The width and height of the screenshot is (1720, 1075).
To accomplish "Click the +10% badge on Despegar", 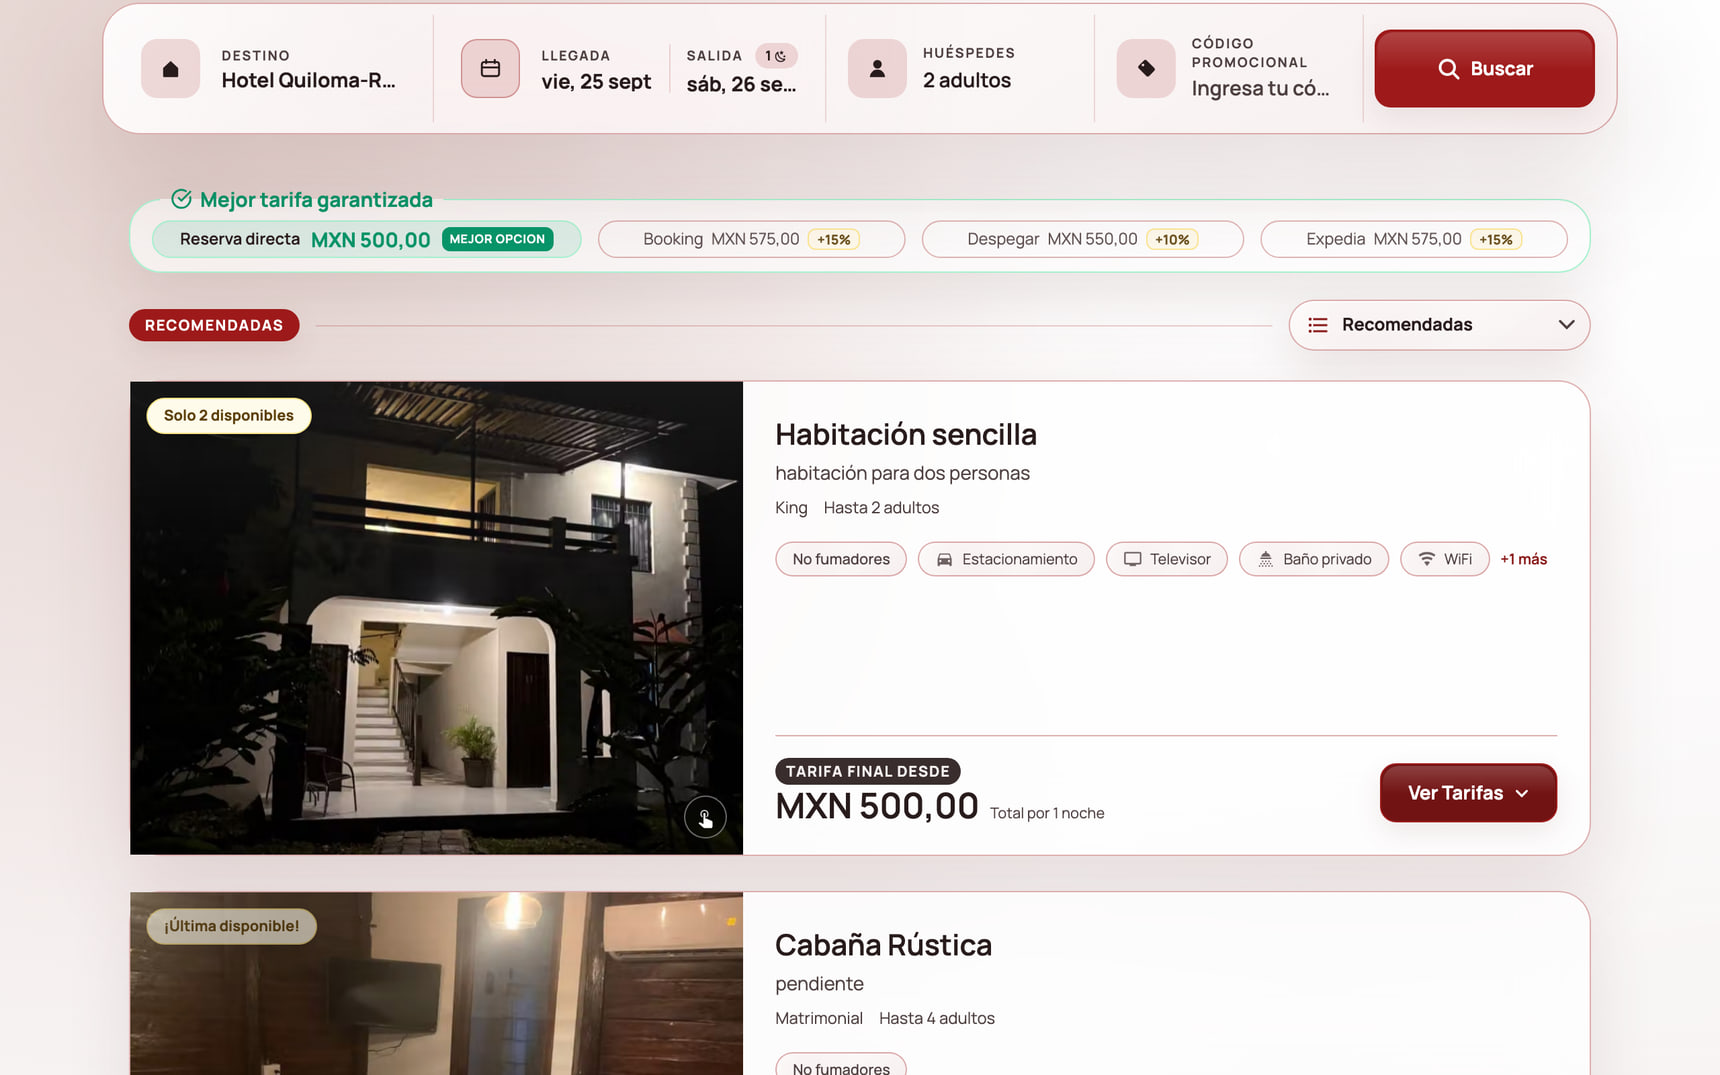I will (1172, 239).
